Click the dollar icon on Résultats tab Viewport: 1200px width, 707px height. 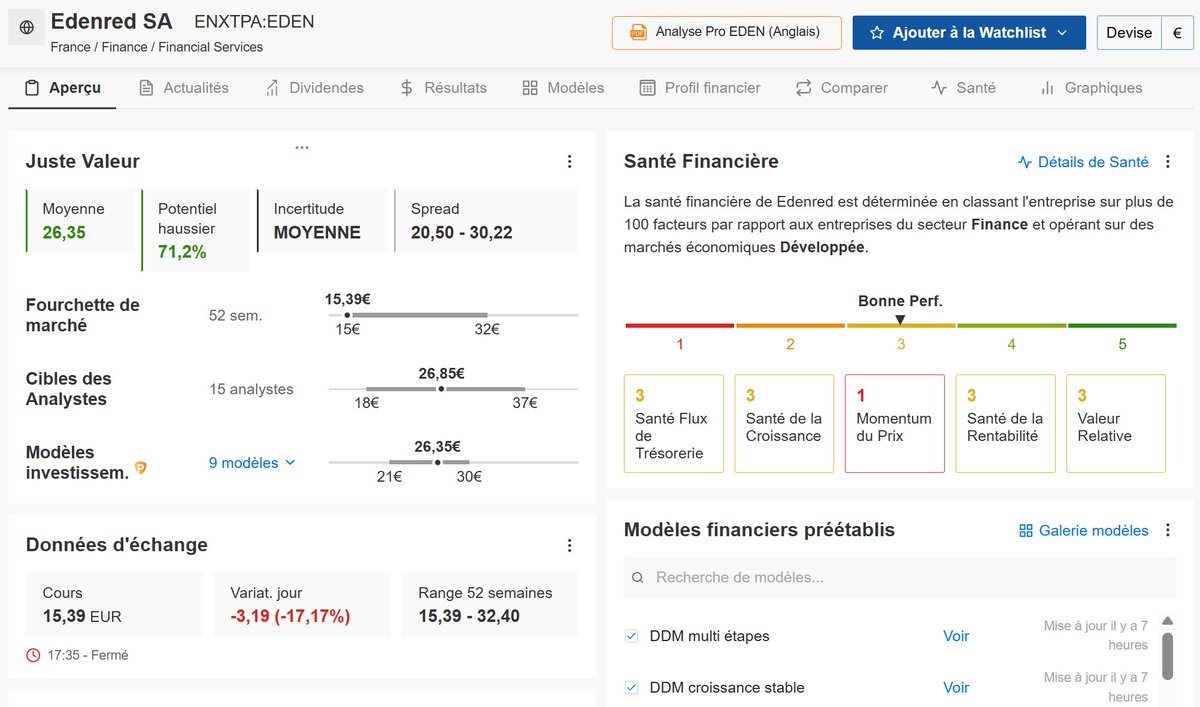point(406,88)
